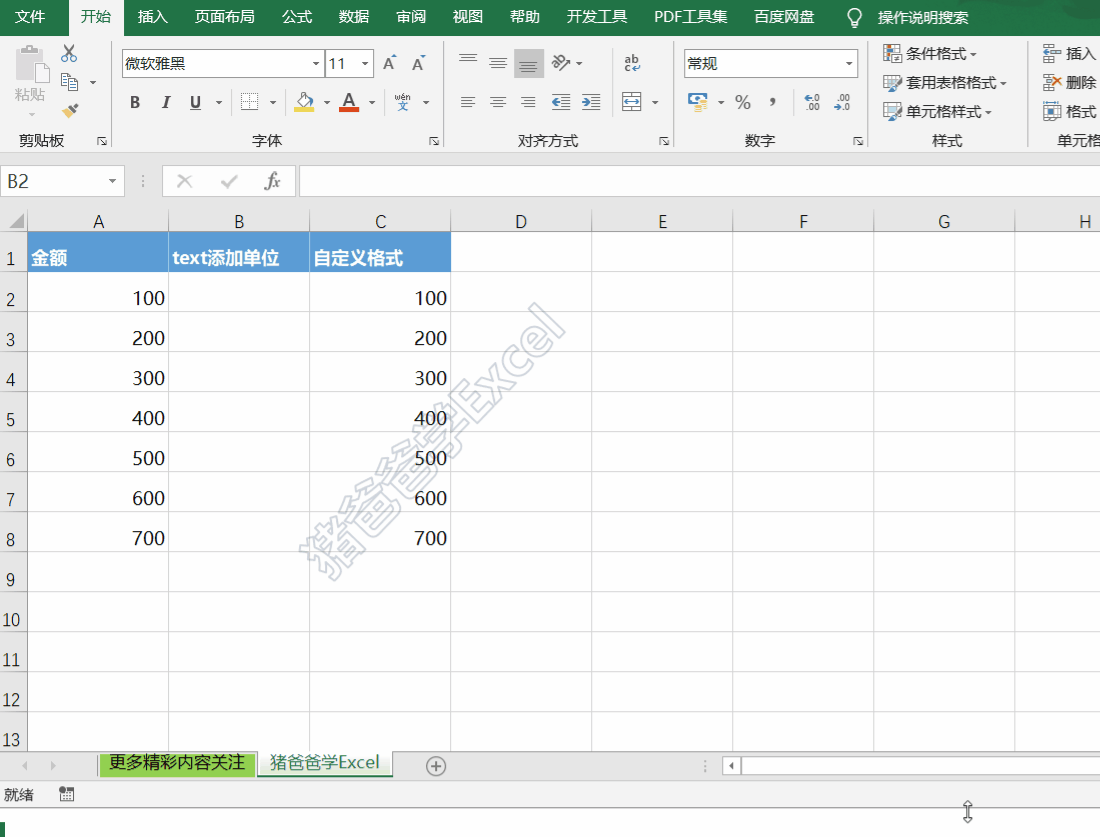
Task: Open 套用表格格式 table styles menu
Action: click(x=945, y=83)
